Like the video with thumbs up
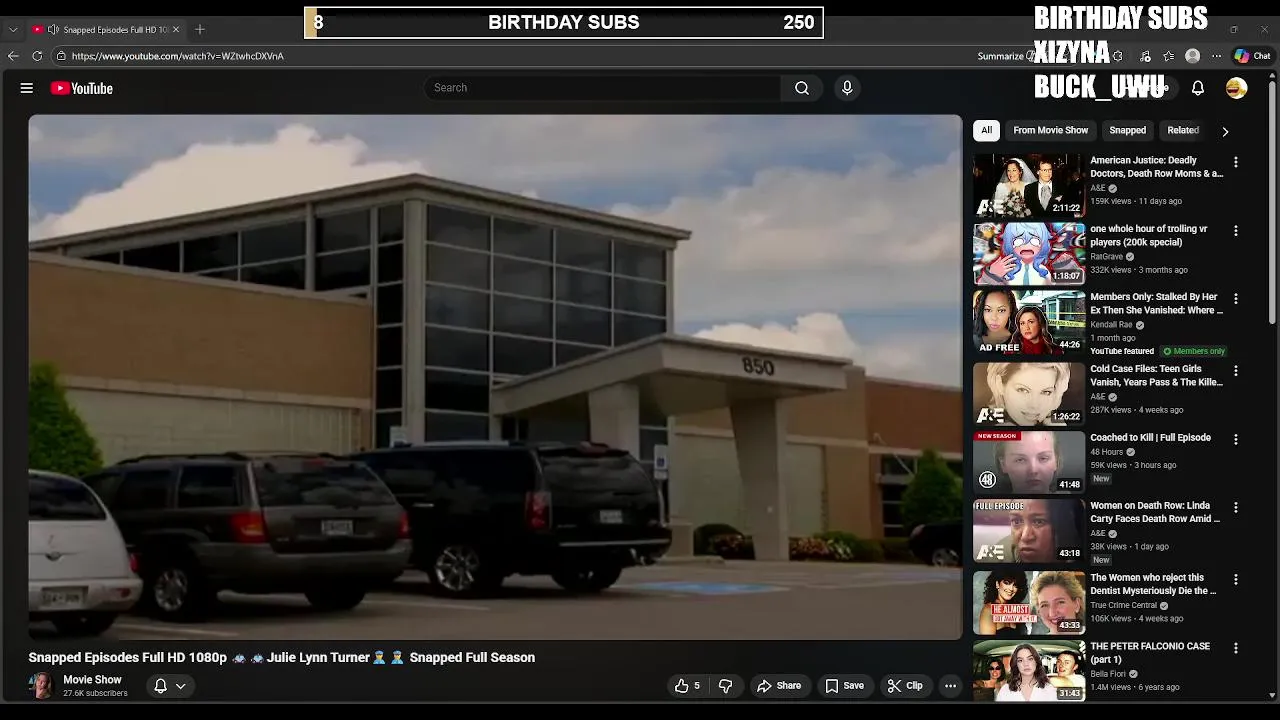Image resolution: width=1280 pixels, height=720 pixels. click(x=687, y=686)
